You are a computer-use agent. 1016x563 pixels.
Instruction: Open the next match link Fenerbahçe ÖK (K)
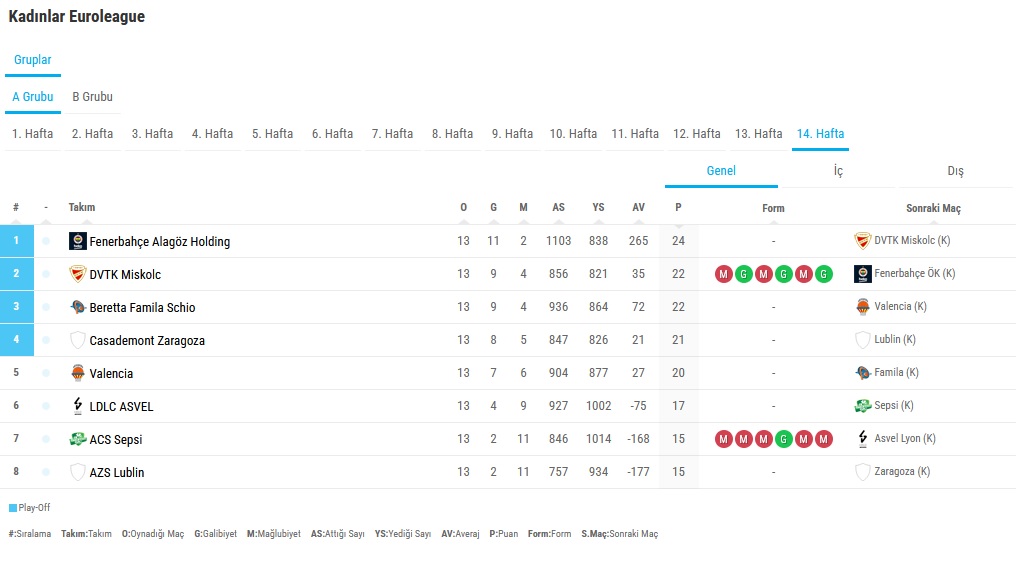(x=914, y=274)
